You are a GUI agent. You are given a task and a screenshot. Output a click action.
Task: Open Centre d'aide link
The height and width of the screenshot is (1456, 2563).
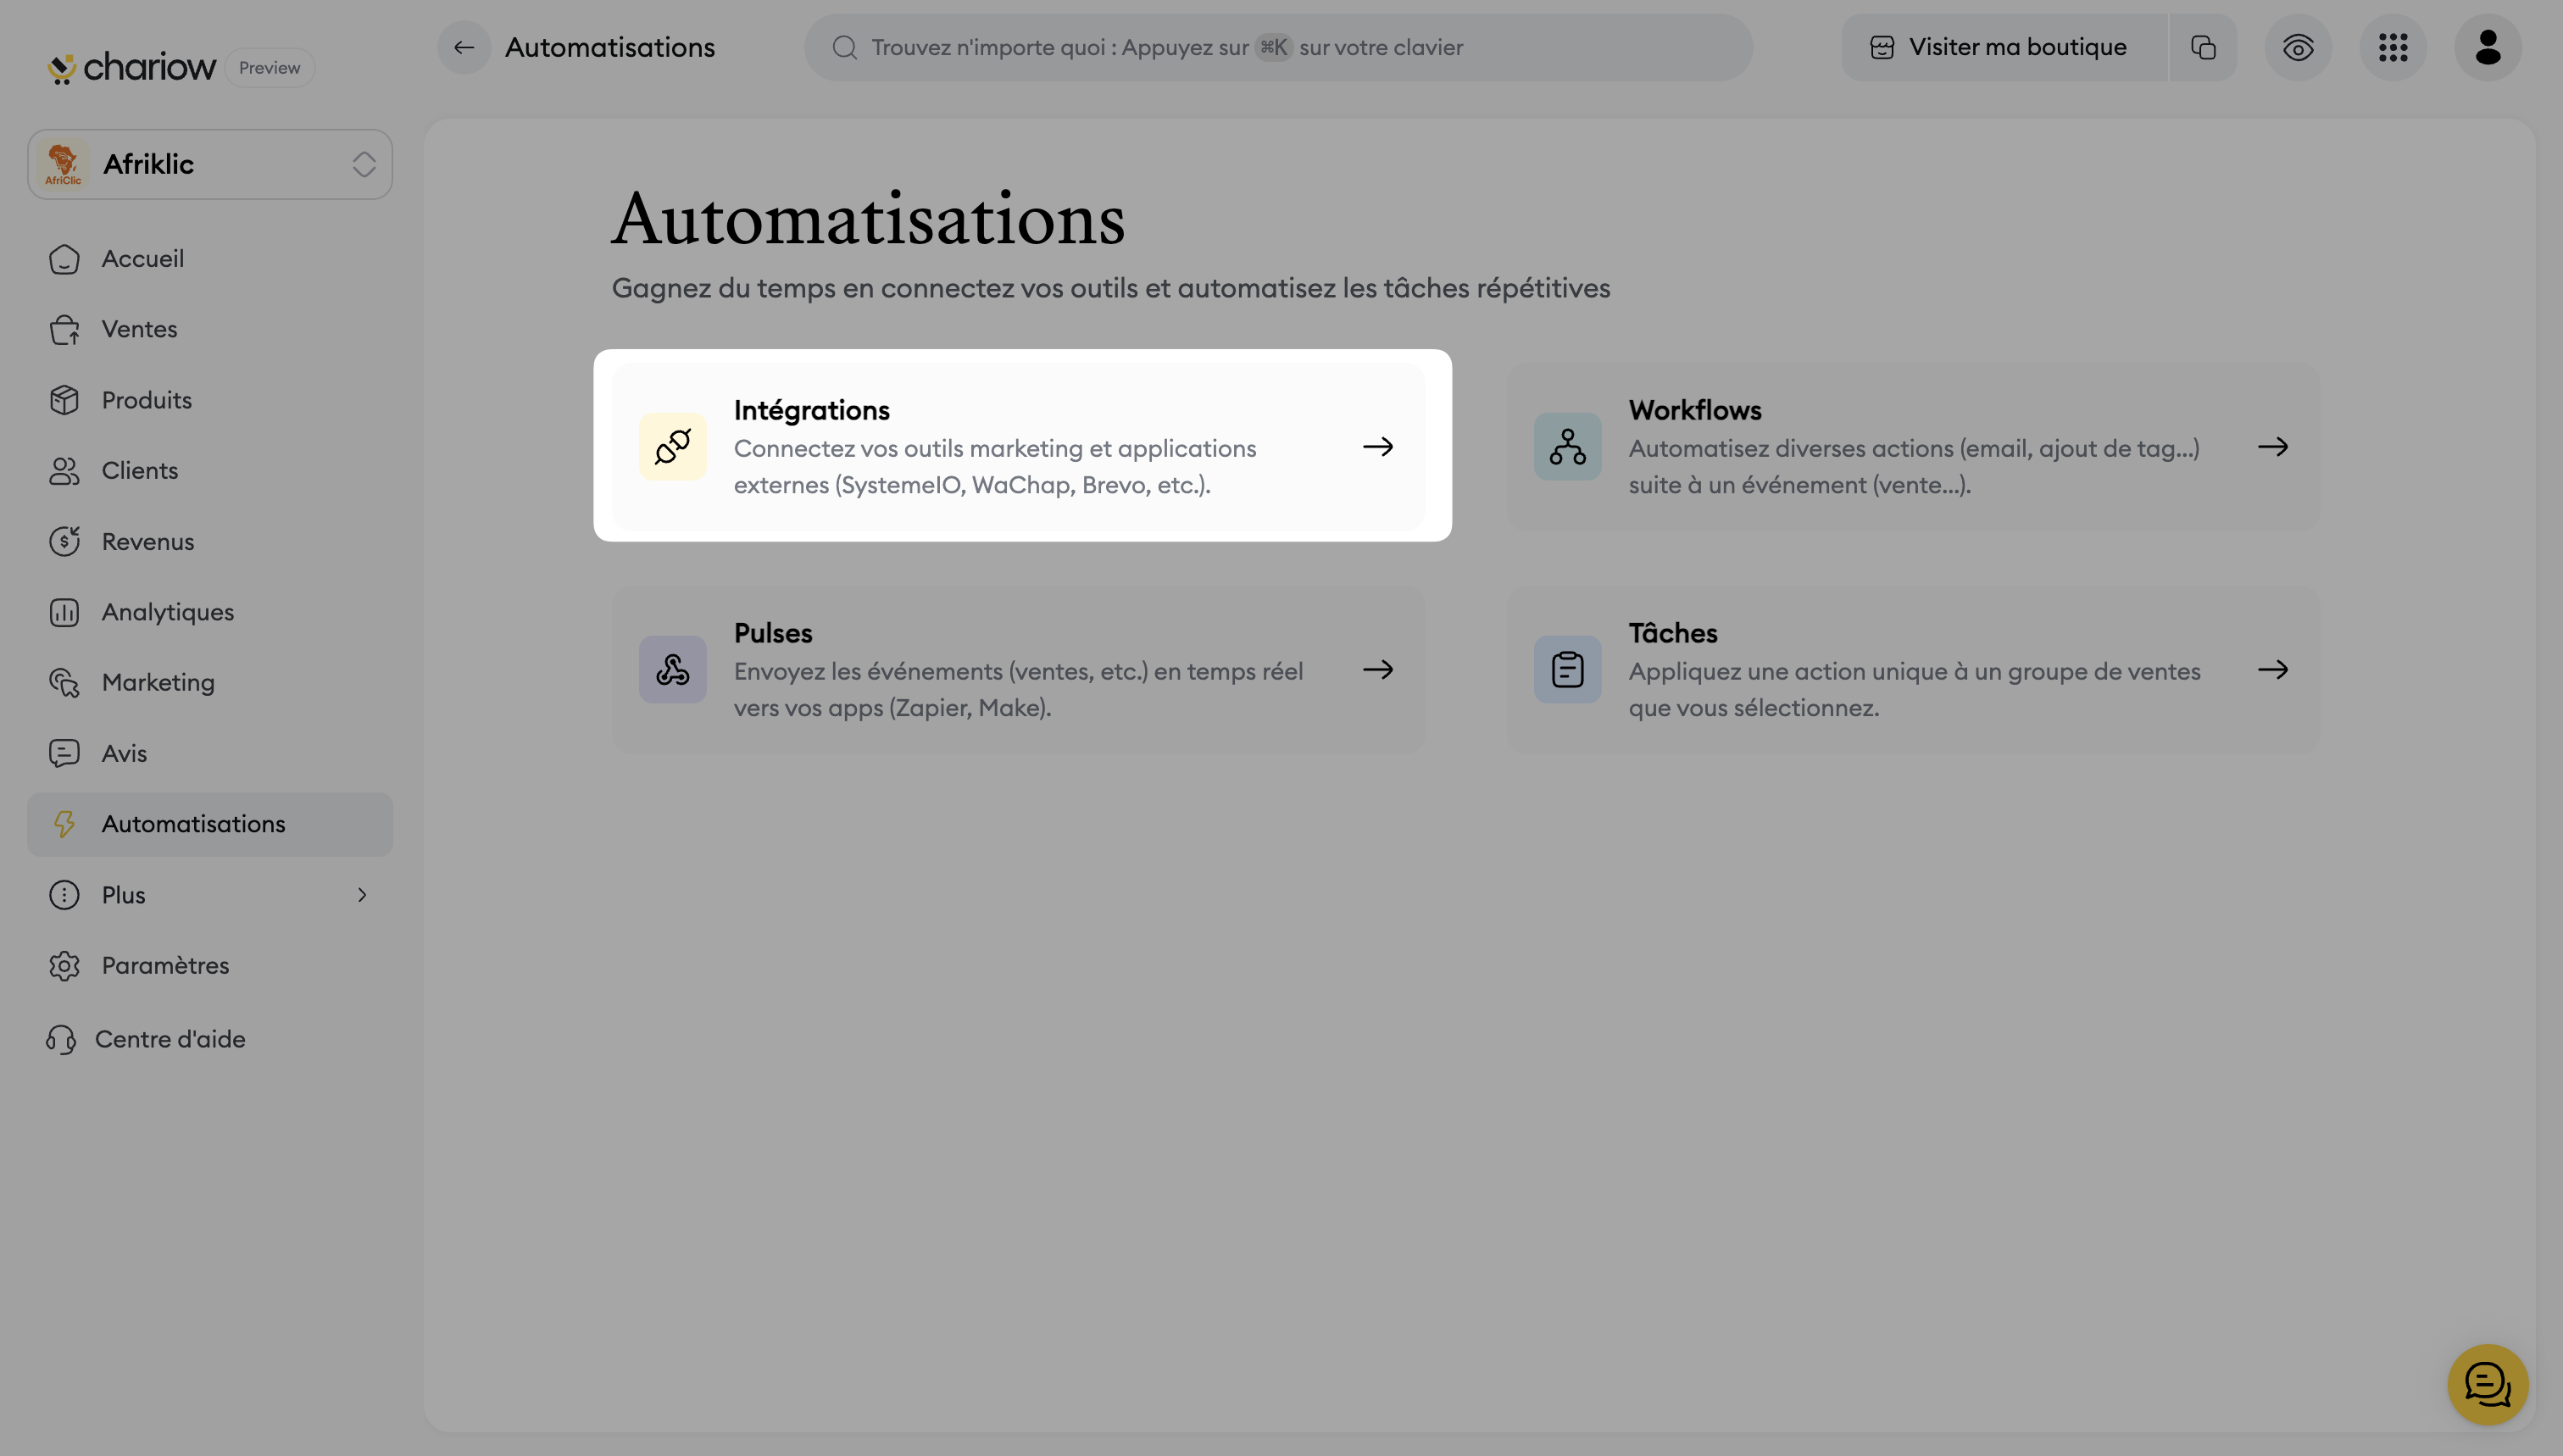170,1039
